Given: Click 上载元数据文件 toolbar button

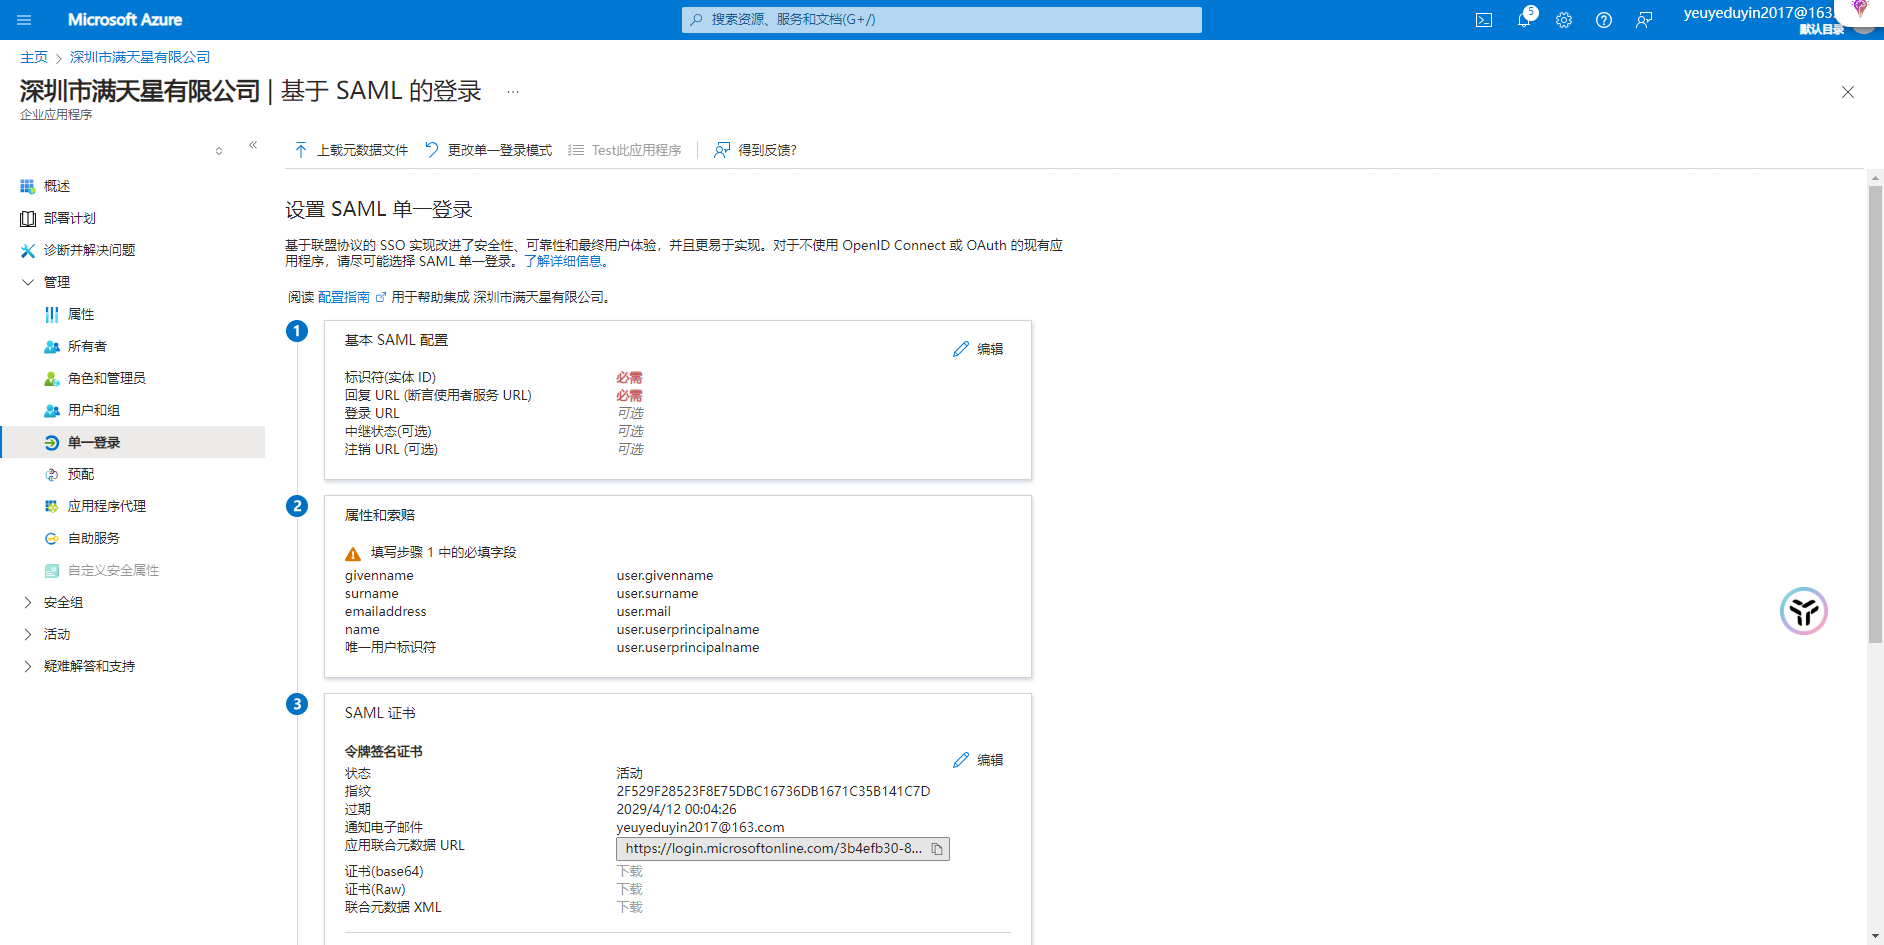Looking at the screenshot, I should (351, 150).
